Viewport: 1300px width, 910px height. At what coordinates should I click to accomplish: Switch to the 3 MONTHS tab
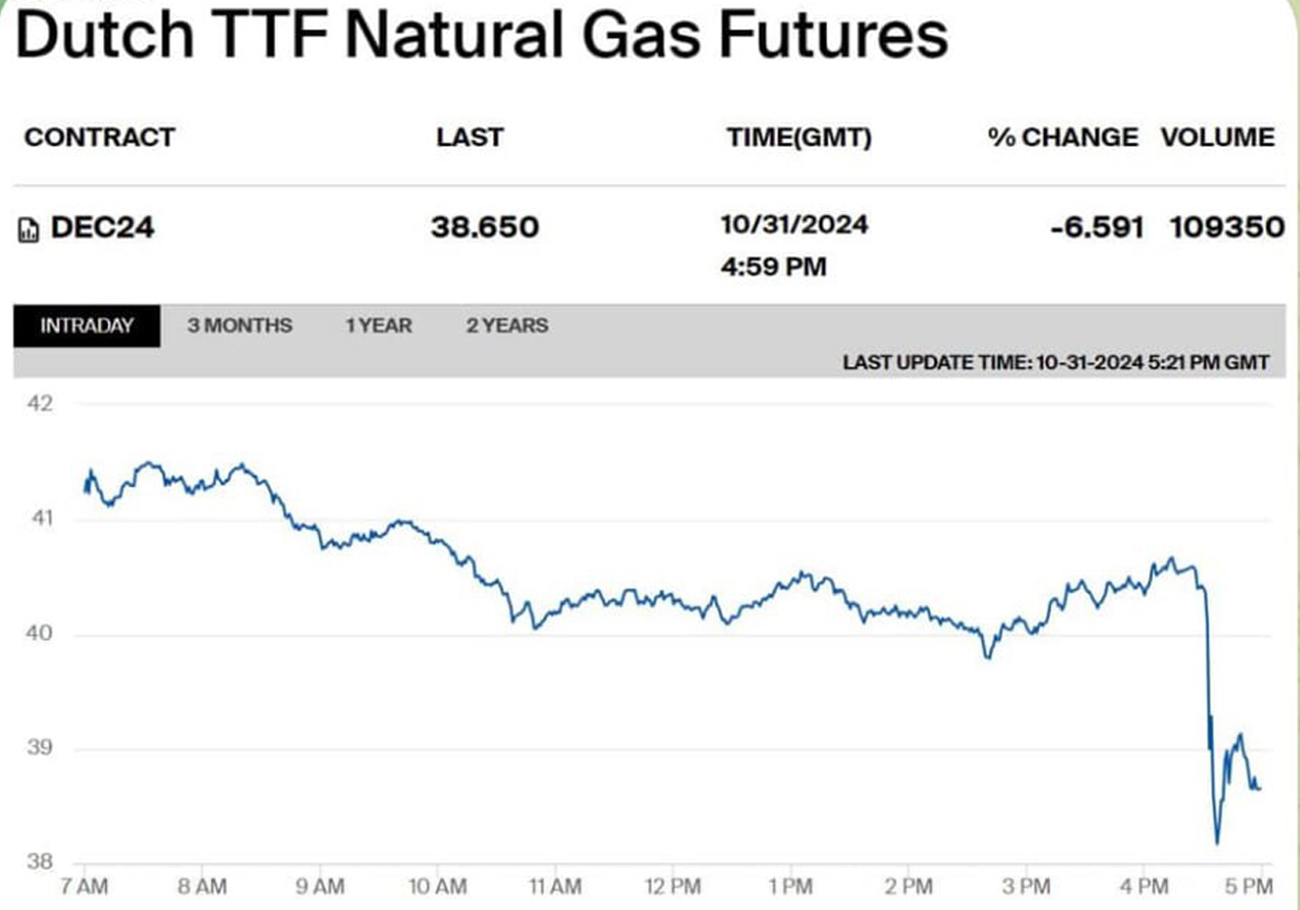(x=240, y=326)
